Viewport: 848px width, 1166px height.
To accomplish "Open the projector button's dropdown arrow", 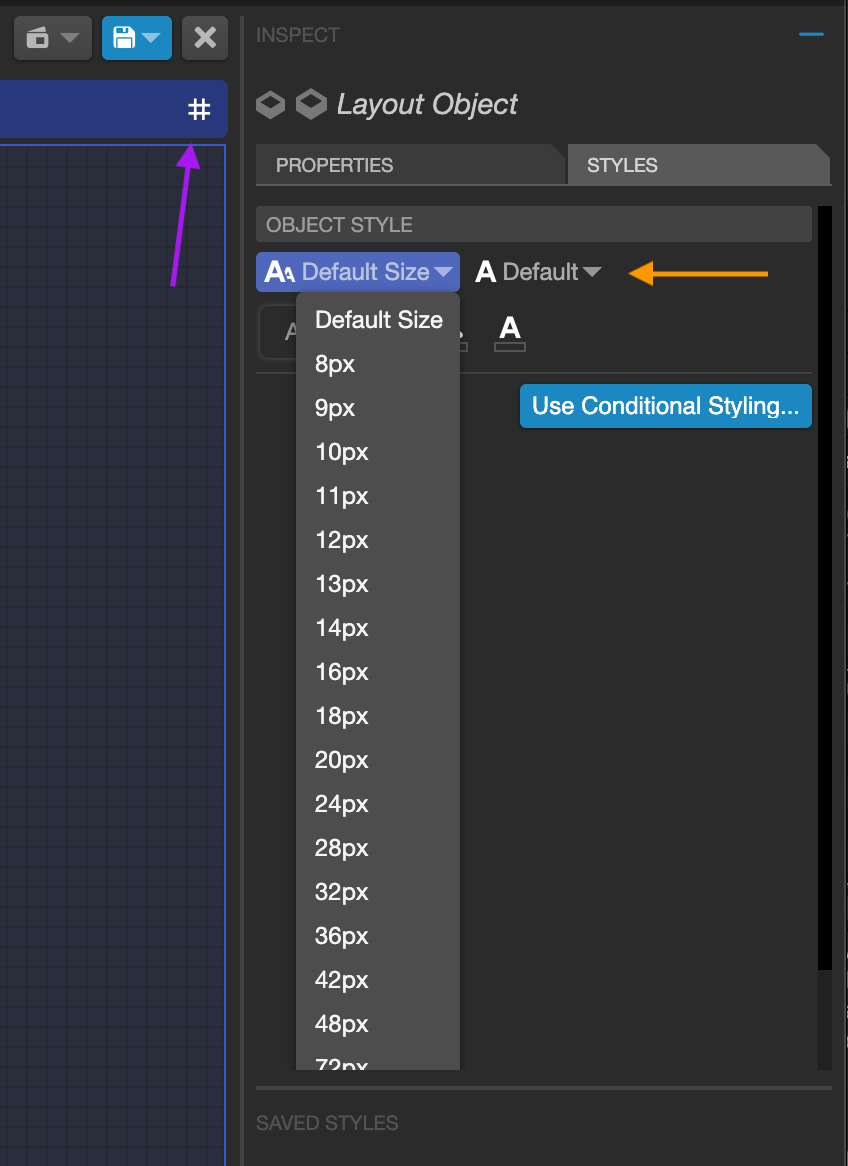I will tap(67, 38).
